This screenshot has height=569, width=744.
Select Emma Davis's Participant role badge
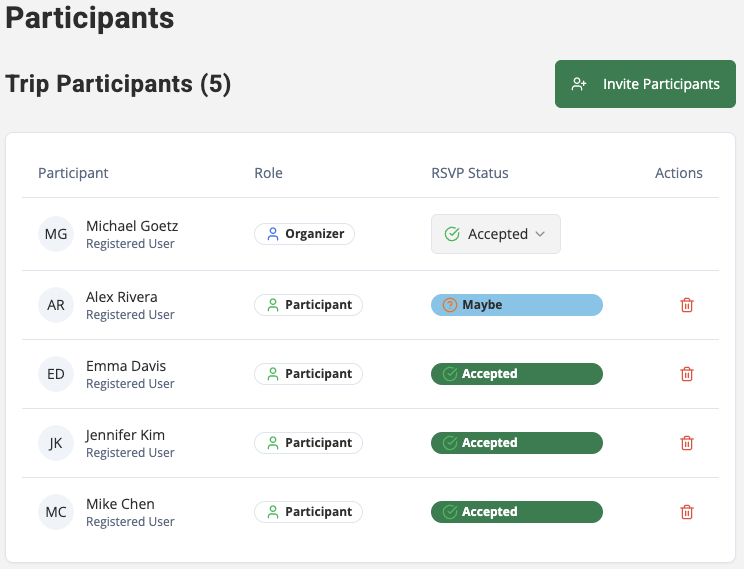308,374
